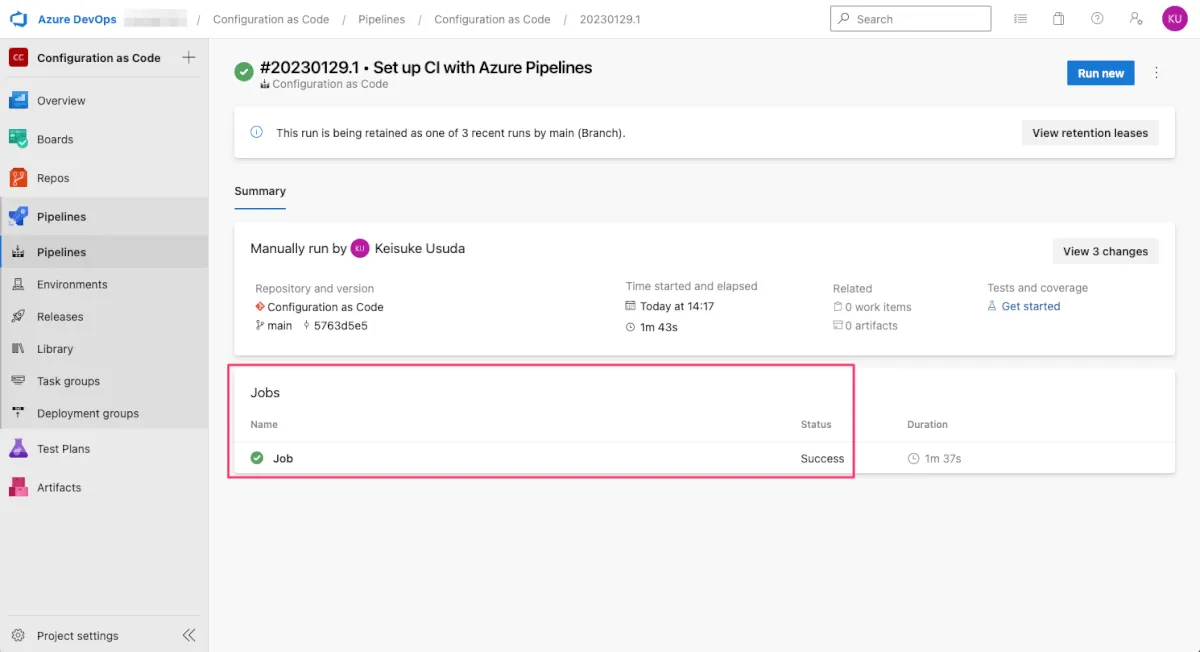1200x652 pixels.
Task: Select the Summary tab
Action: 260,191
